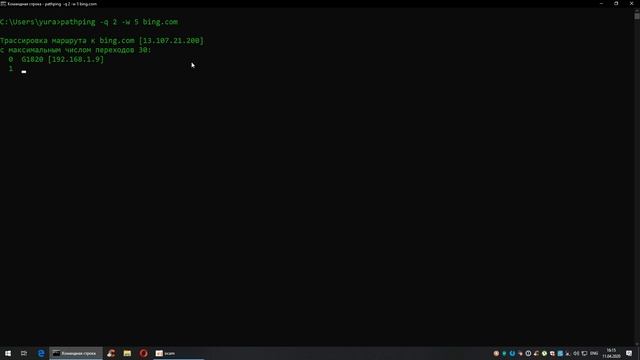Open network status icon in system tray
This screenshot has height=360, width=640.
(x=584, y=353)
